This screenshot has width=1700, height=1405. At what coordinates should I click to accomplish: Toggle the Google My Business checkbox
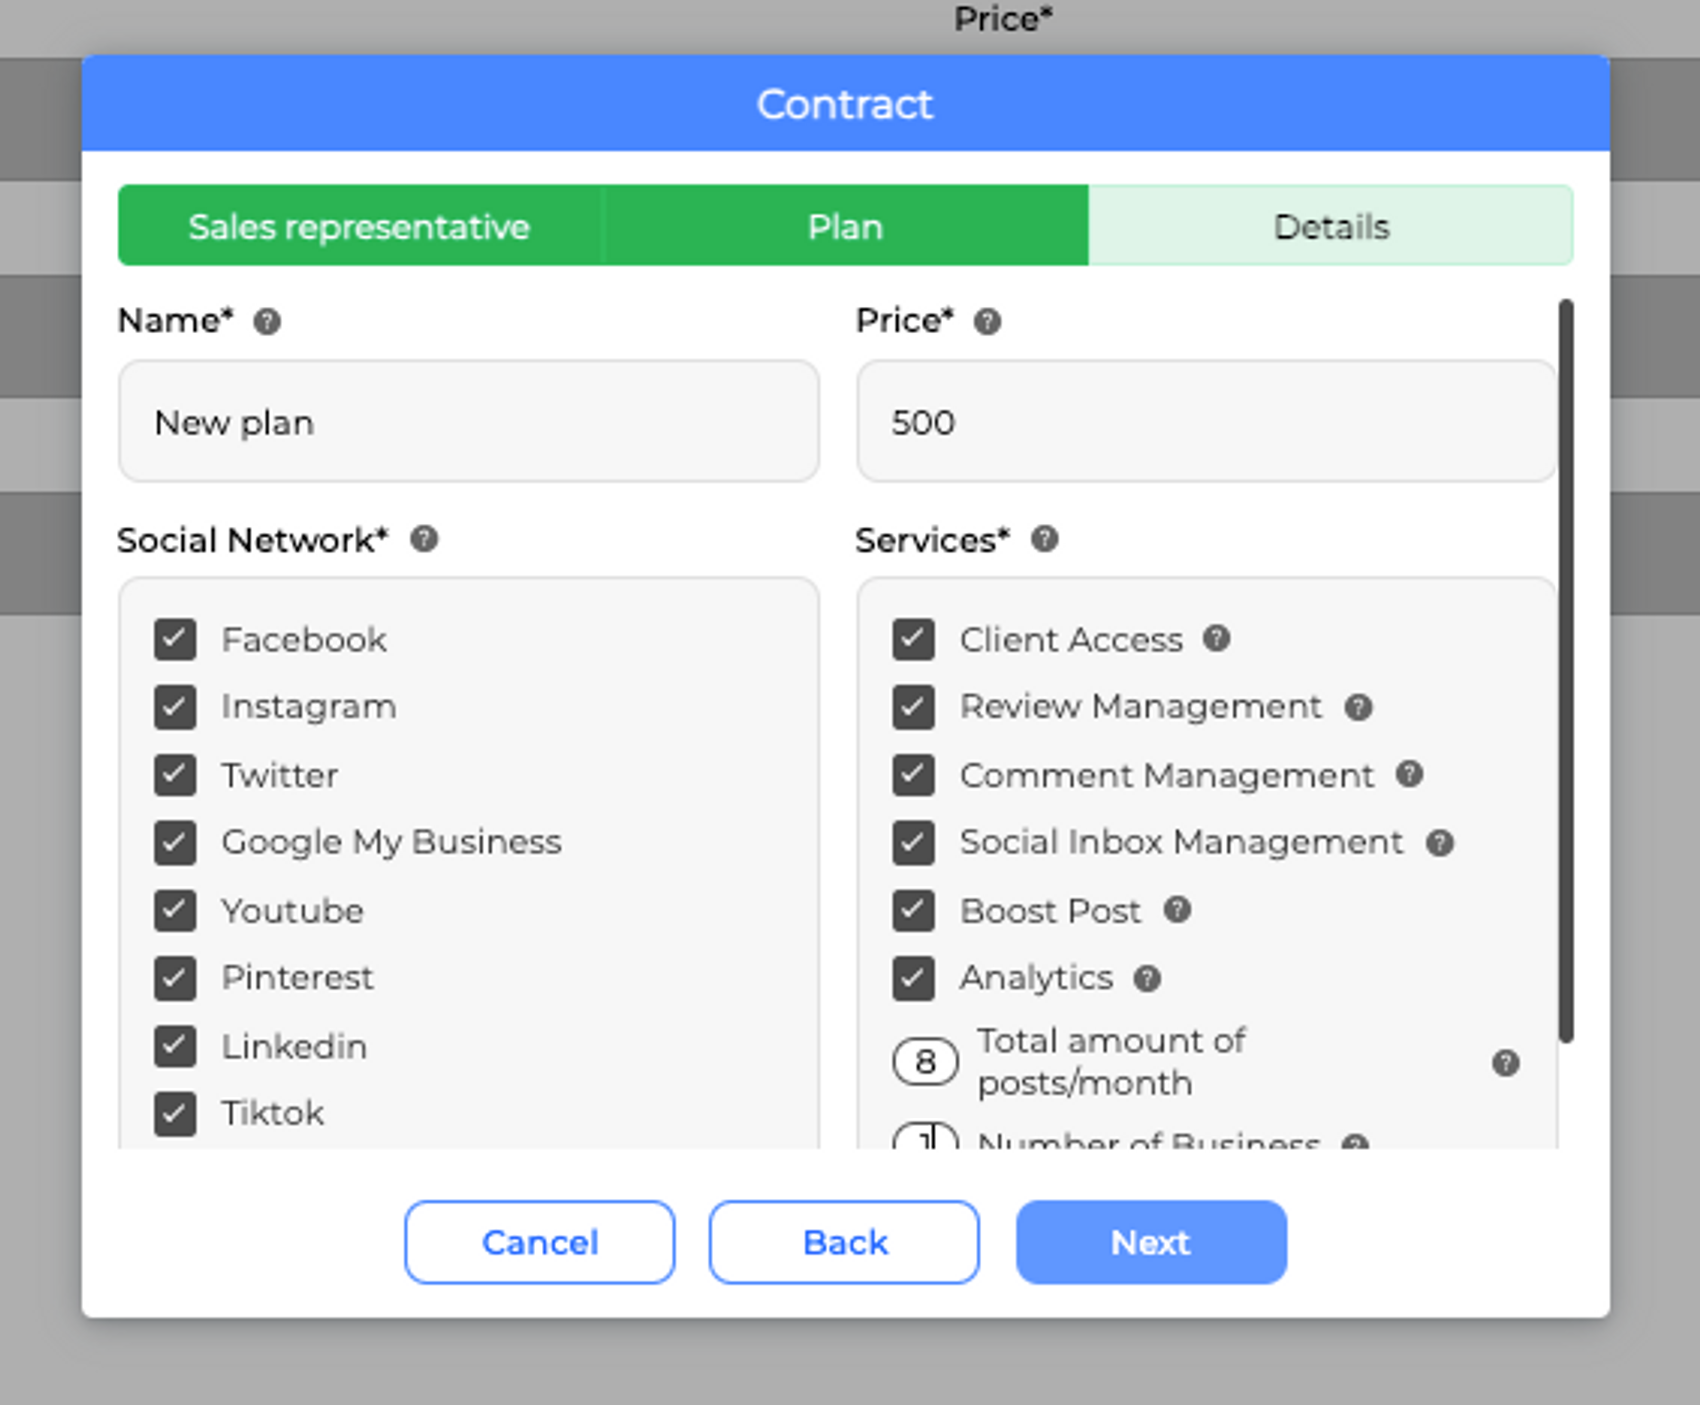175,843
